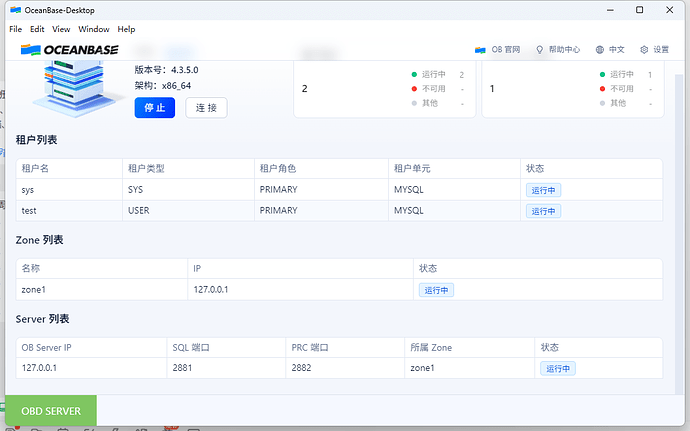Click the blue 停止 button

click(155, 108)
